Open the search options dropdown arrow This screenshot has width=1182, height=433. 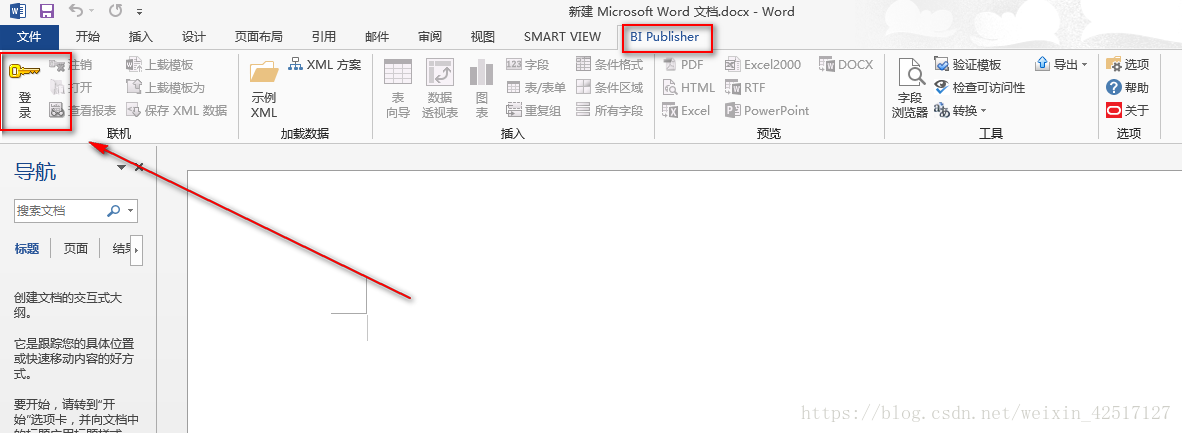click(131, 211)
